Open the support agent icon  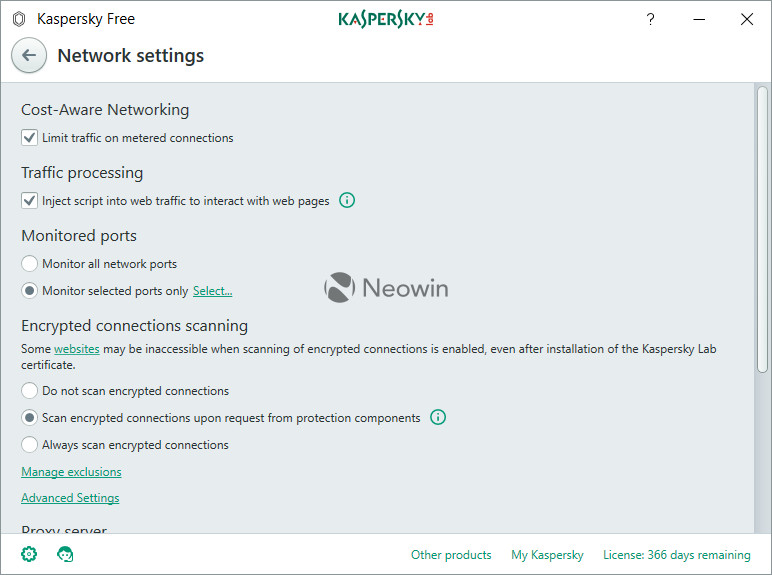coord(65,554)
